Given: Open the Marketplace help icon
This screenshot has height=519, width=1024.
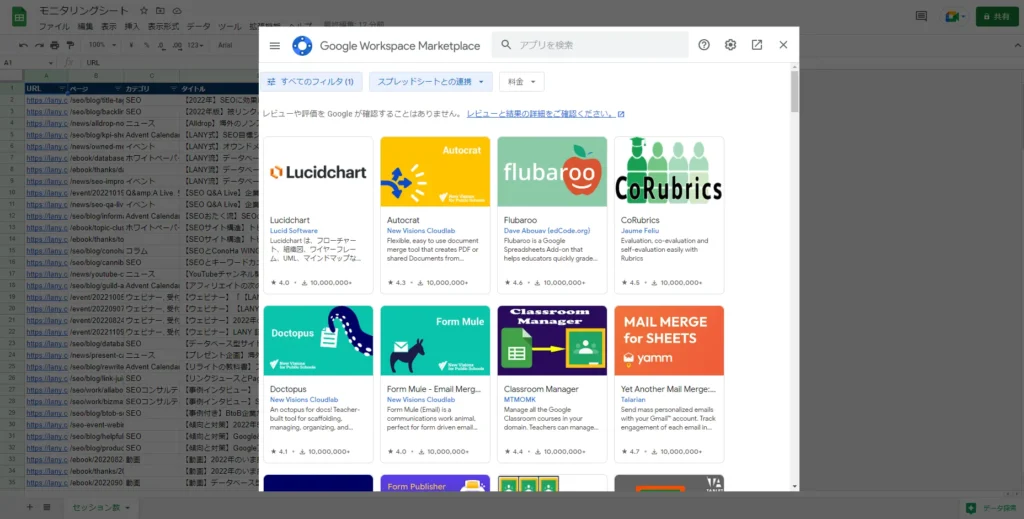Looking at the screenshot, I should pos(703,45).
